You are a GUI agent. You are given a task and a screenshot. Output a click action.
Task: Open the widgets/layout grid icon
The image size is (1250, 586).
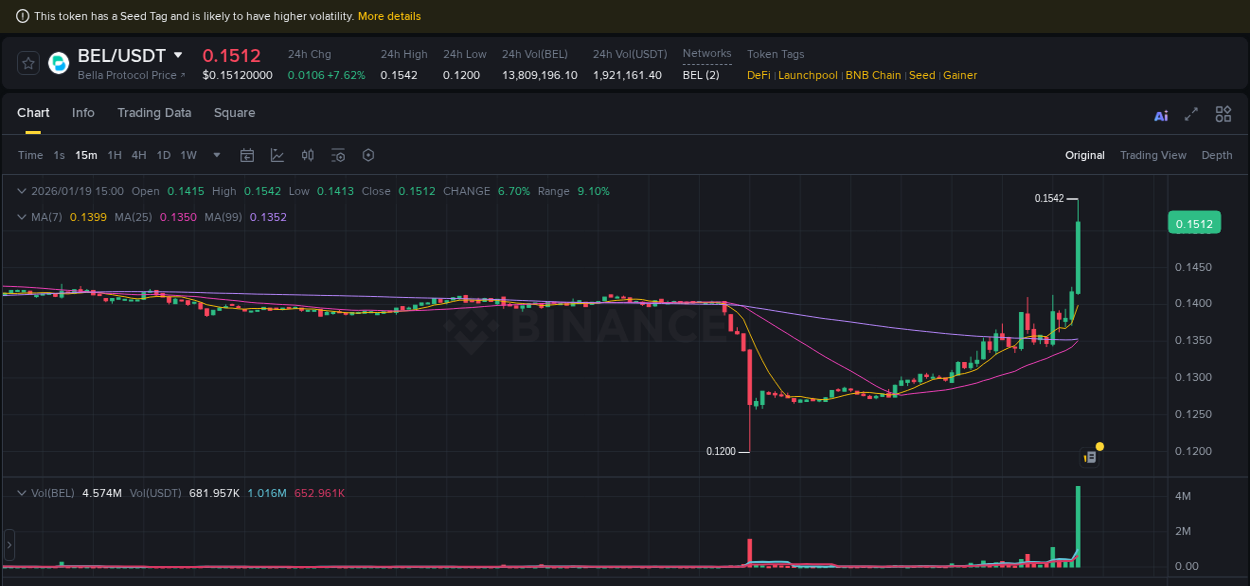pyautogui.click(x=1223, y=114)
